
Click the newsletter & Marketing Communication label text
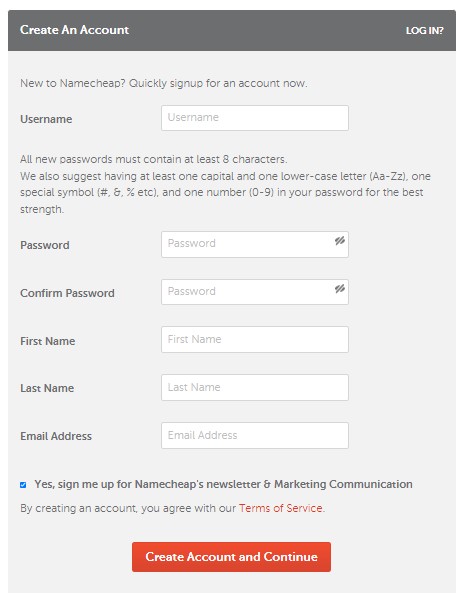point(223,484)
